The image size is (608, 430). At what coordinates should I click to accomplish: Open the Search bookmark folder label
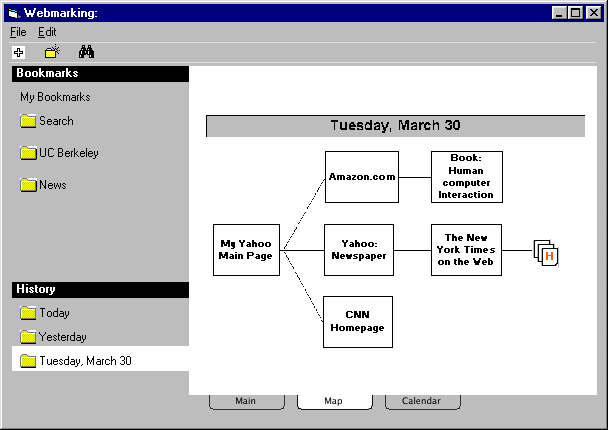56,121
